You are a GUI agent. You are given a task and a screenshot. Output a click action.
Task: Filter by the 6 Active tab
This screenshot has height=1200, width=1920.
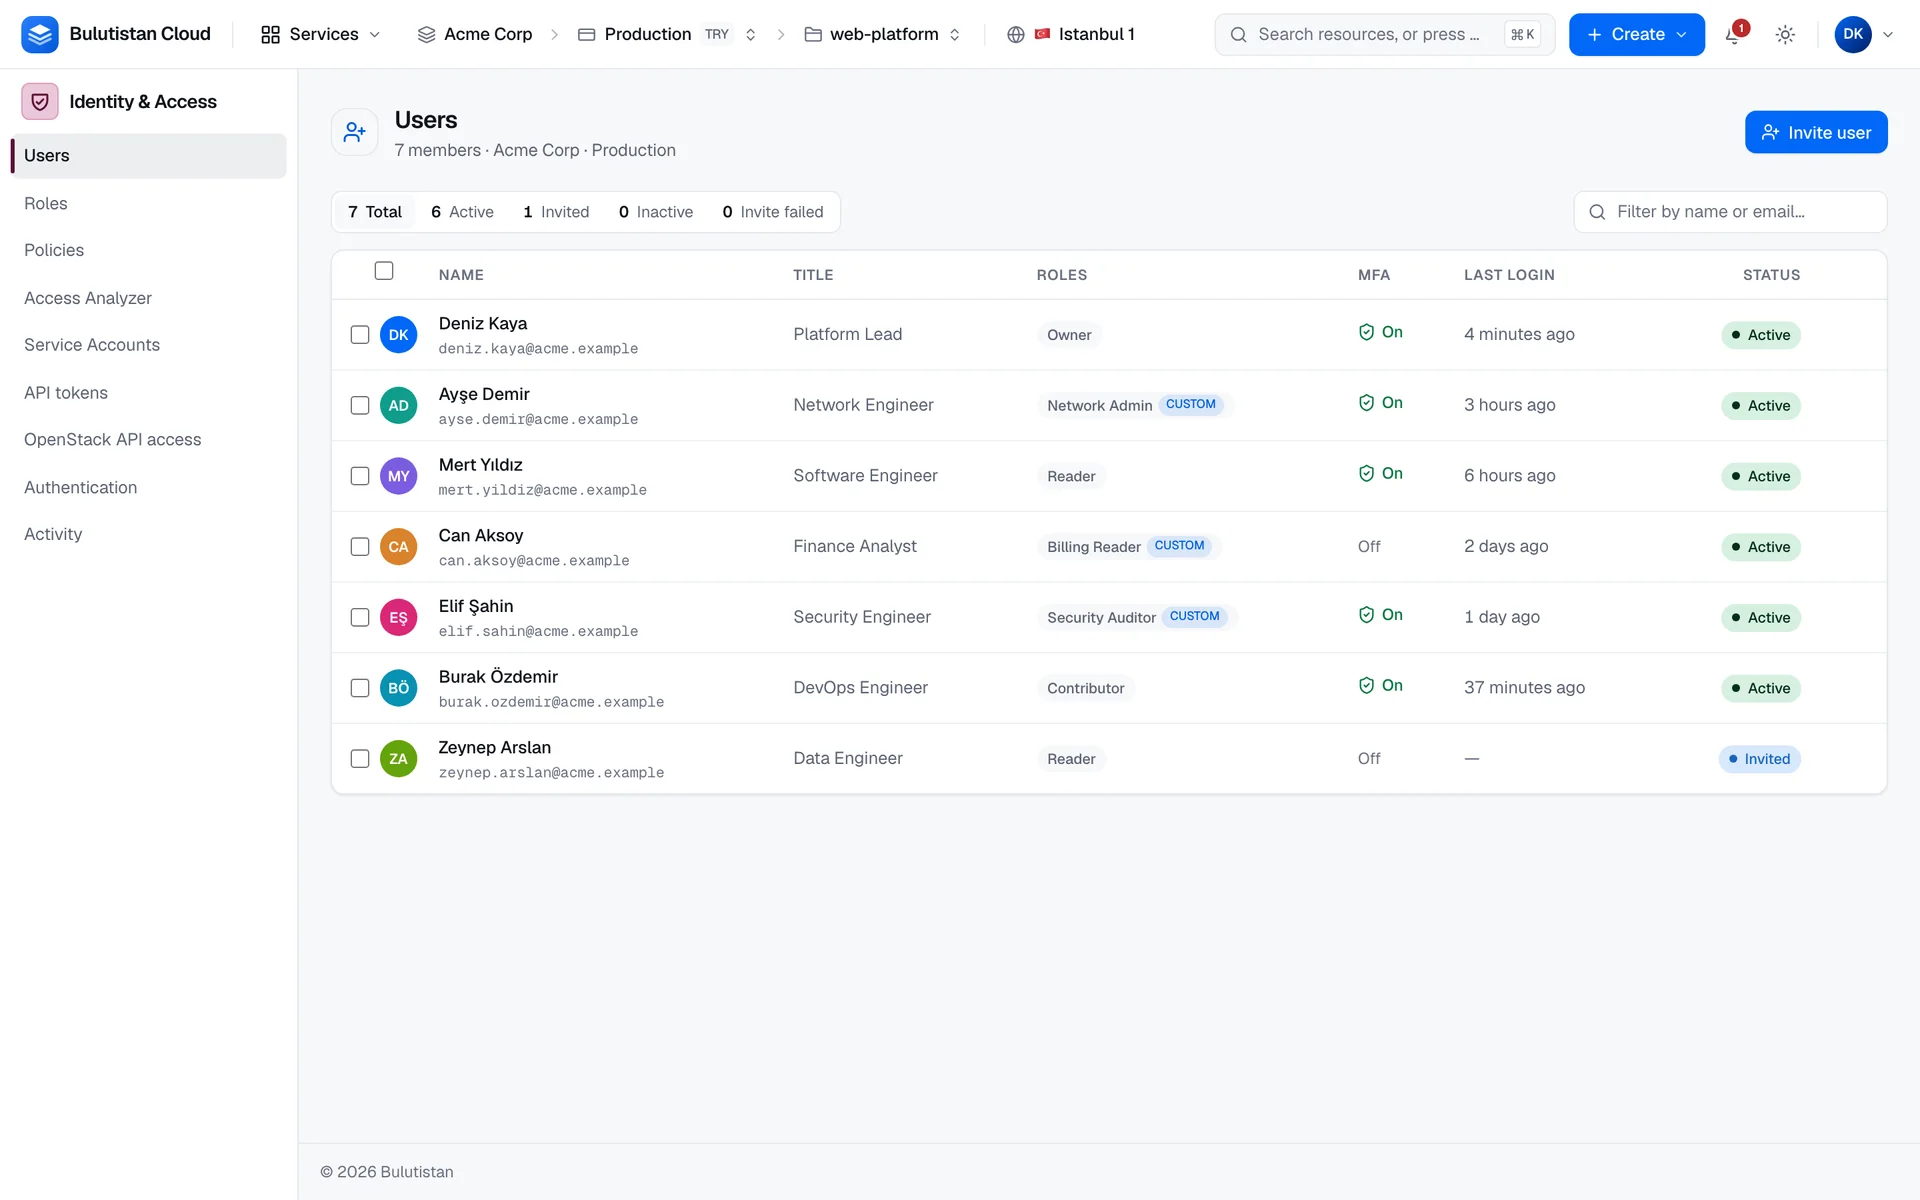(x=462, y=212)
